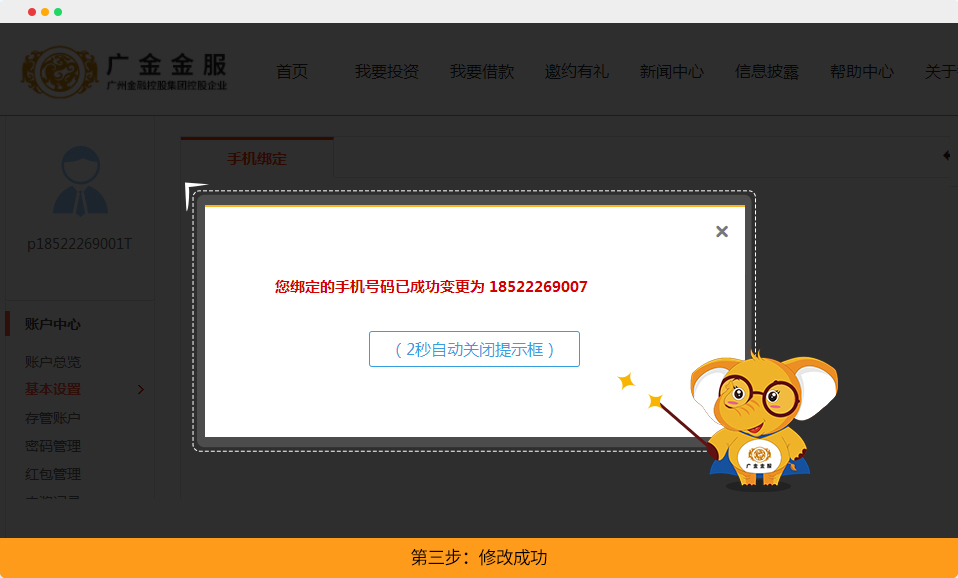Visit the 帮助中心 page

click(x=861, y=72)
